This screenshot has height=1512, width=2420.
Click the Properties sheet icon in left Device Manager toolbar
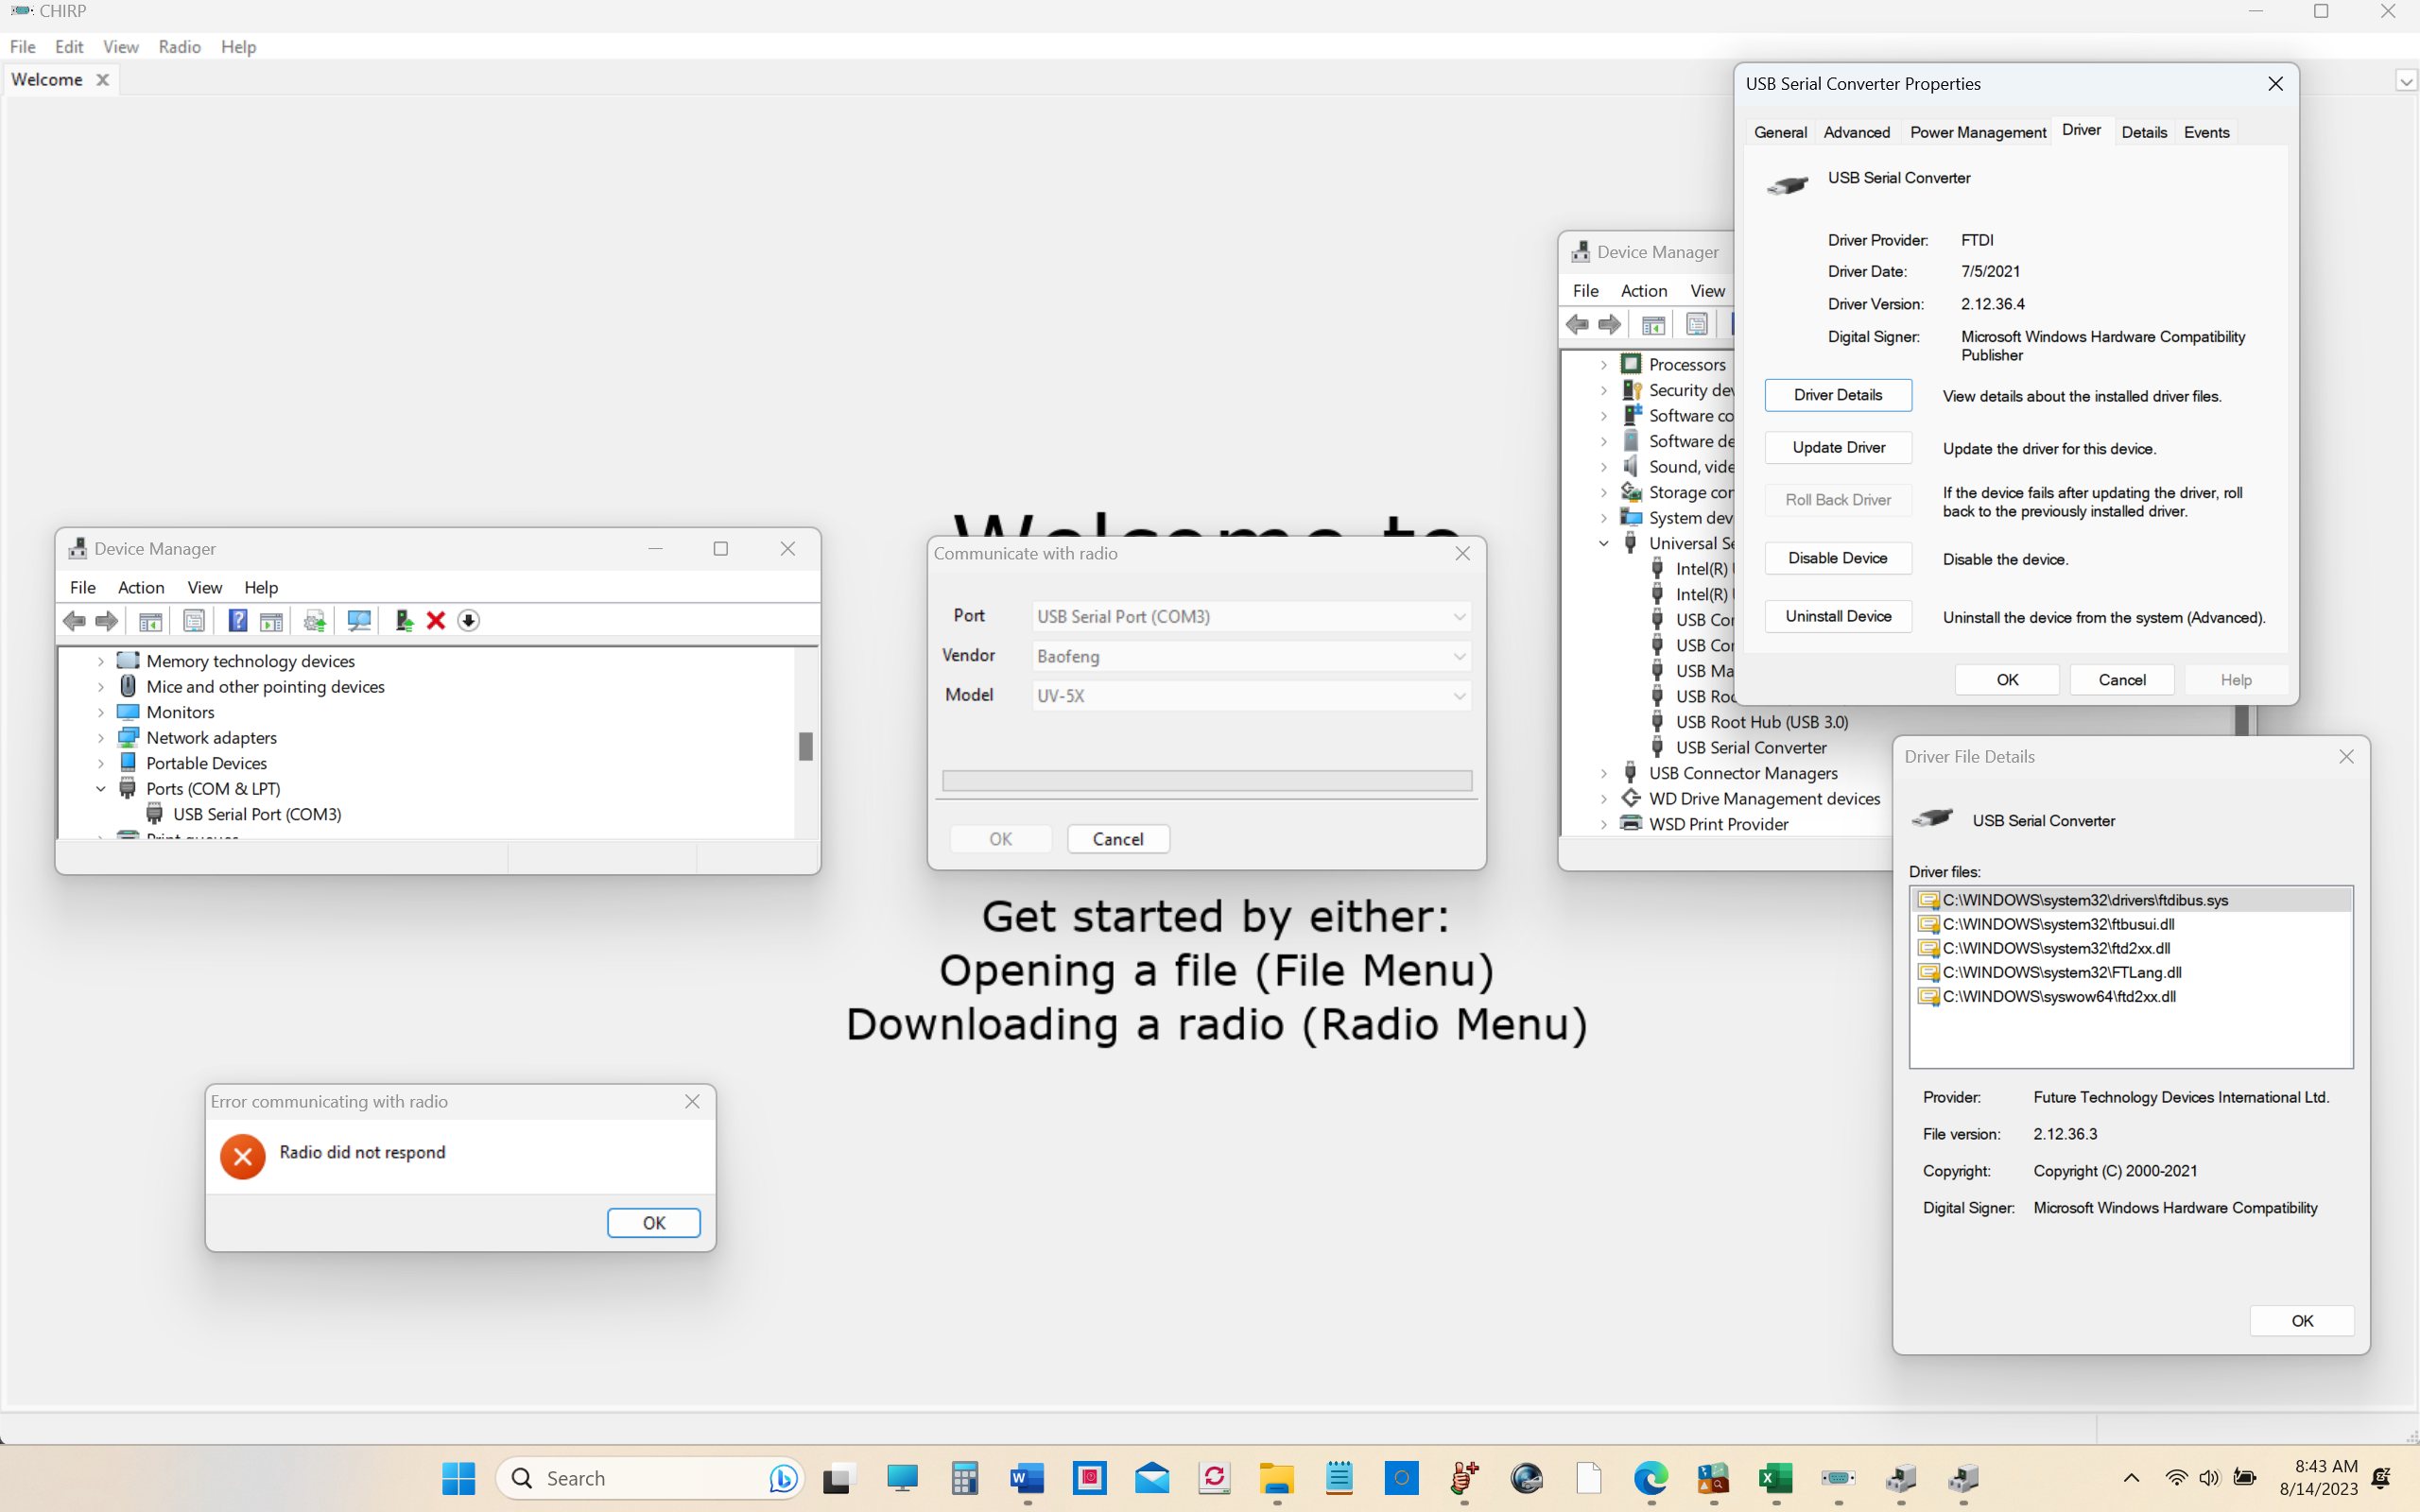click(x=194, y=621)
